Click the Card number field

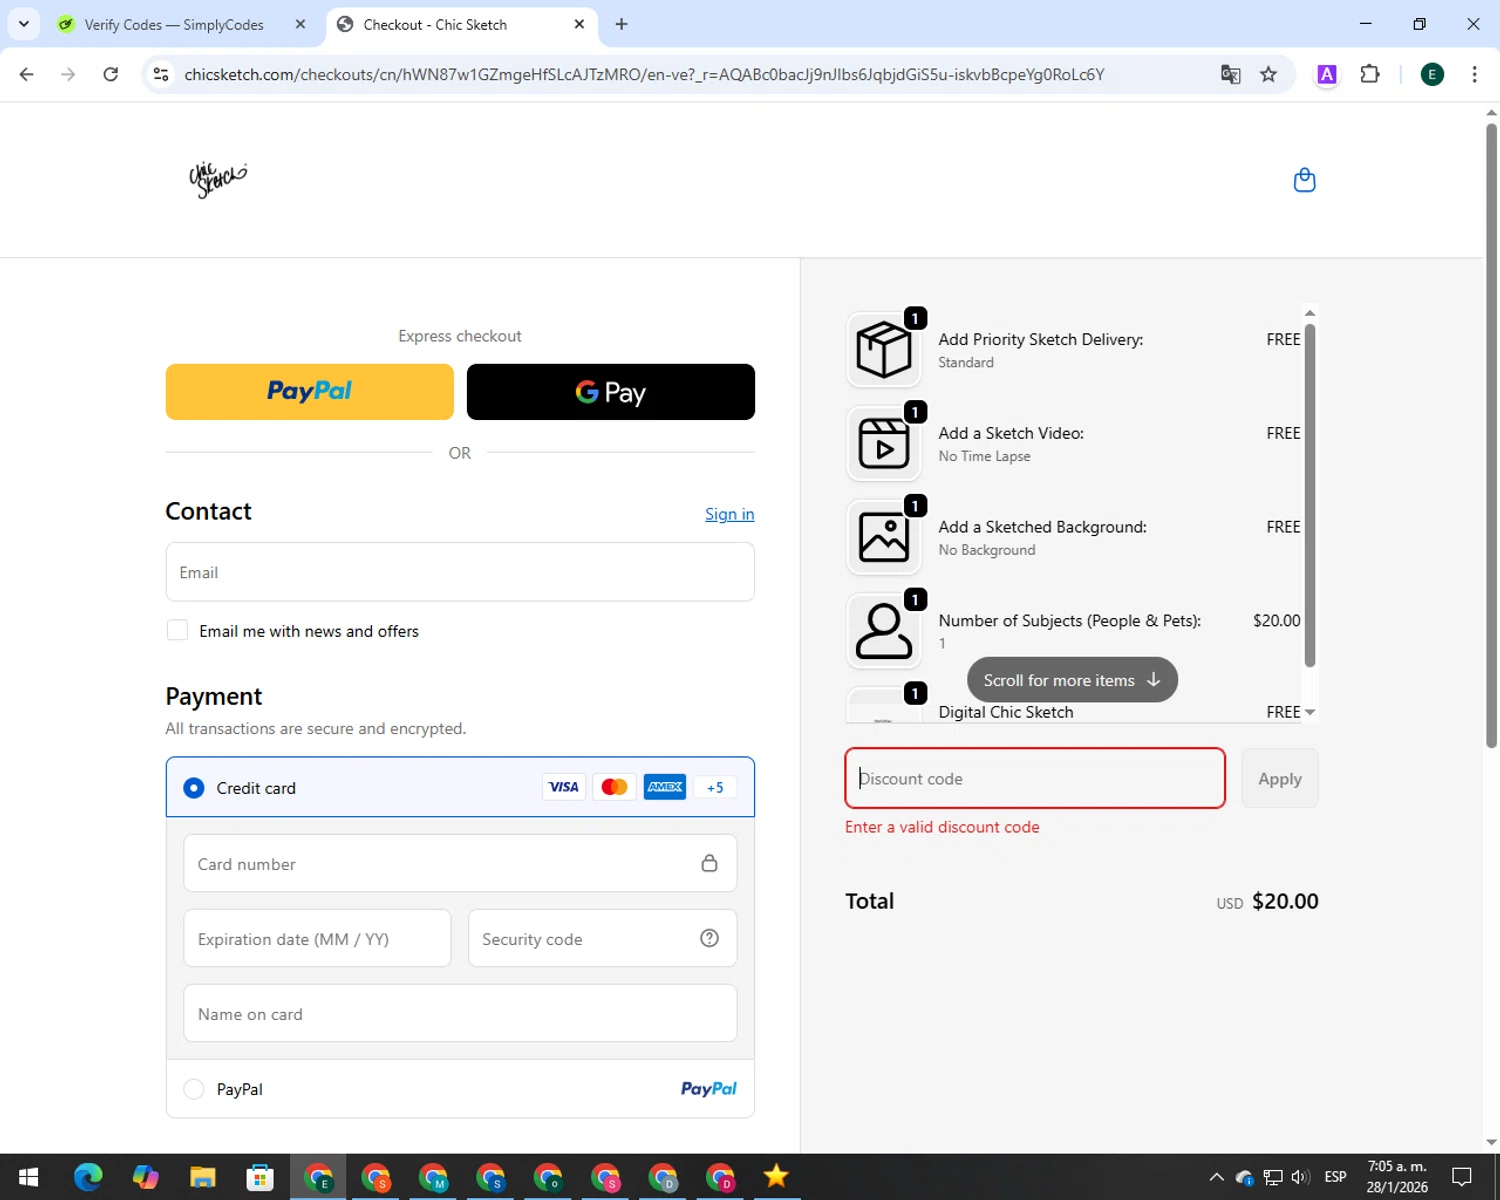[460, 863]
